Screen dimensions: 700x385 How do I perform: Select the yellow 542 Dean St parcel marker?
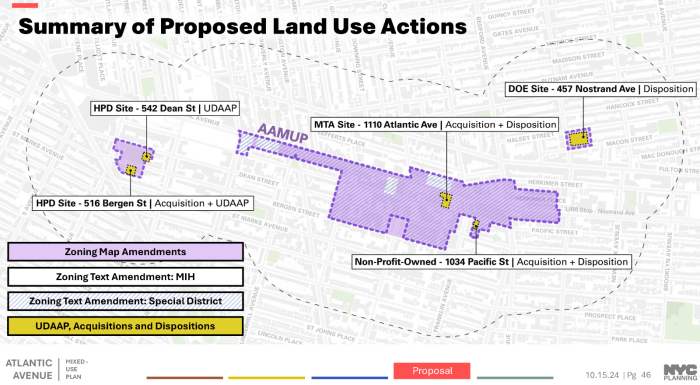[146, 157]
